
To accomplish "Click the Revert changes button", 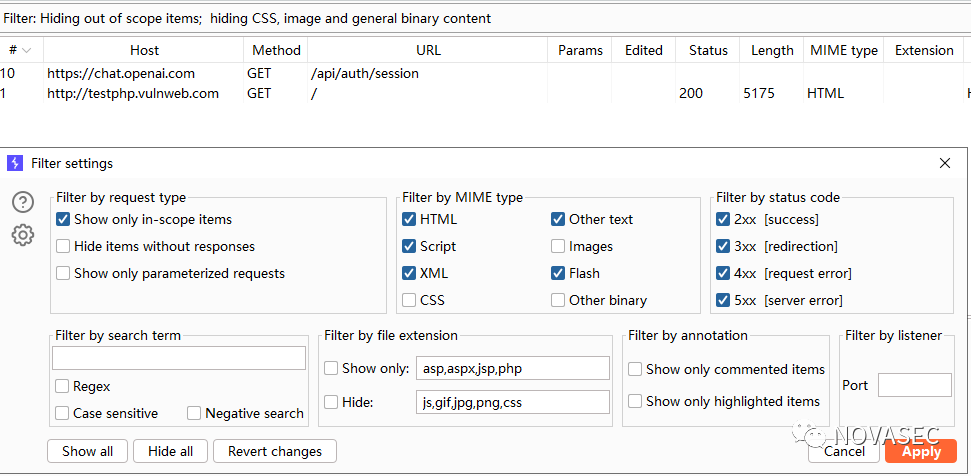I will (275, 451).
